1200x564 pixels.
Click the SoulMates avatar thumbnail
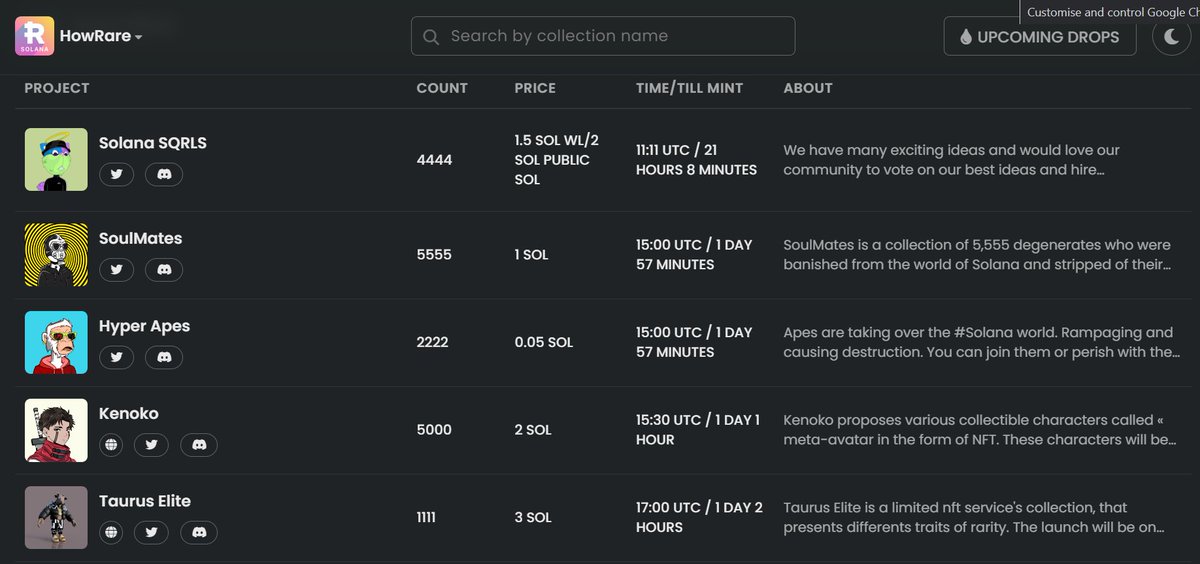point(56,255)
